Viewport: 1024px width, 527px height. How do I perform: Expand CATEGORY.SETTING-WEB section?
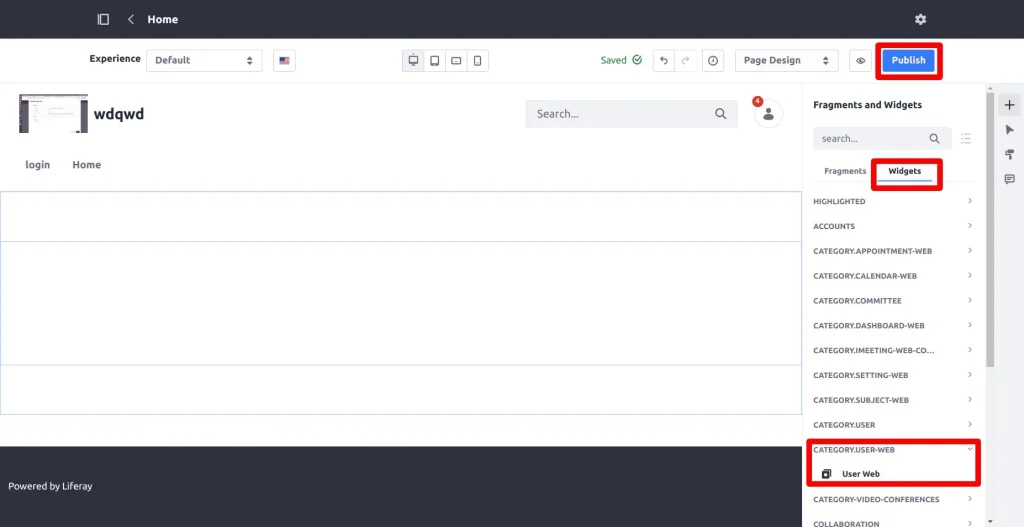tap(893, 375)
